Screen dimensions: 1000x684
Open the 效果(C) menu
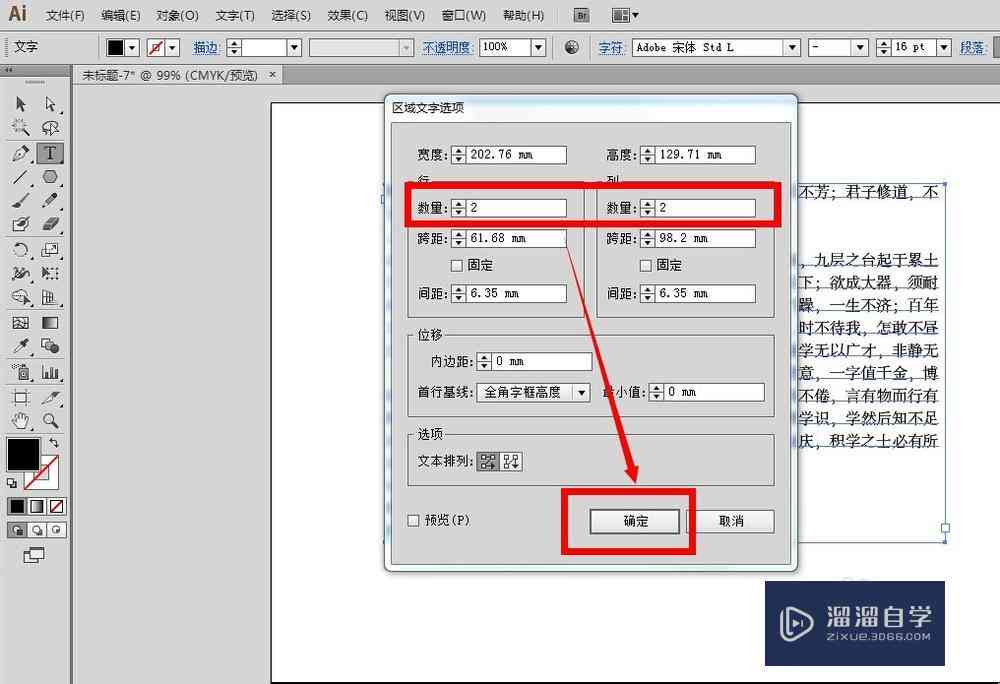coord(348,15)
